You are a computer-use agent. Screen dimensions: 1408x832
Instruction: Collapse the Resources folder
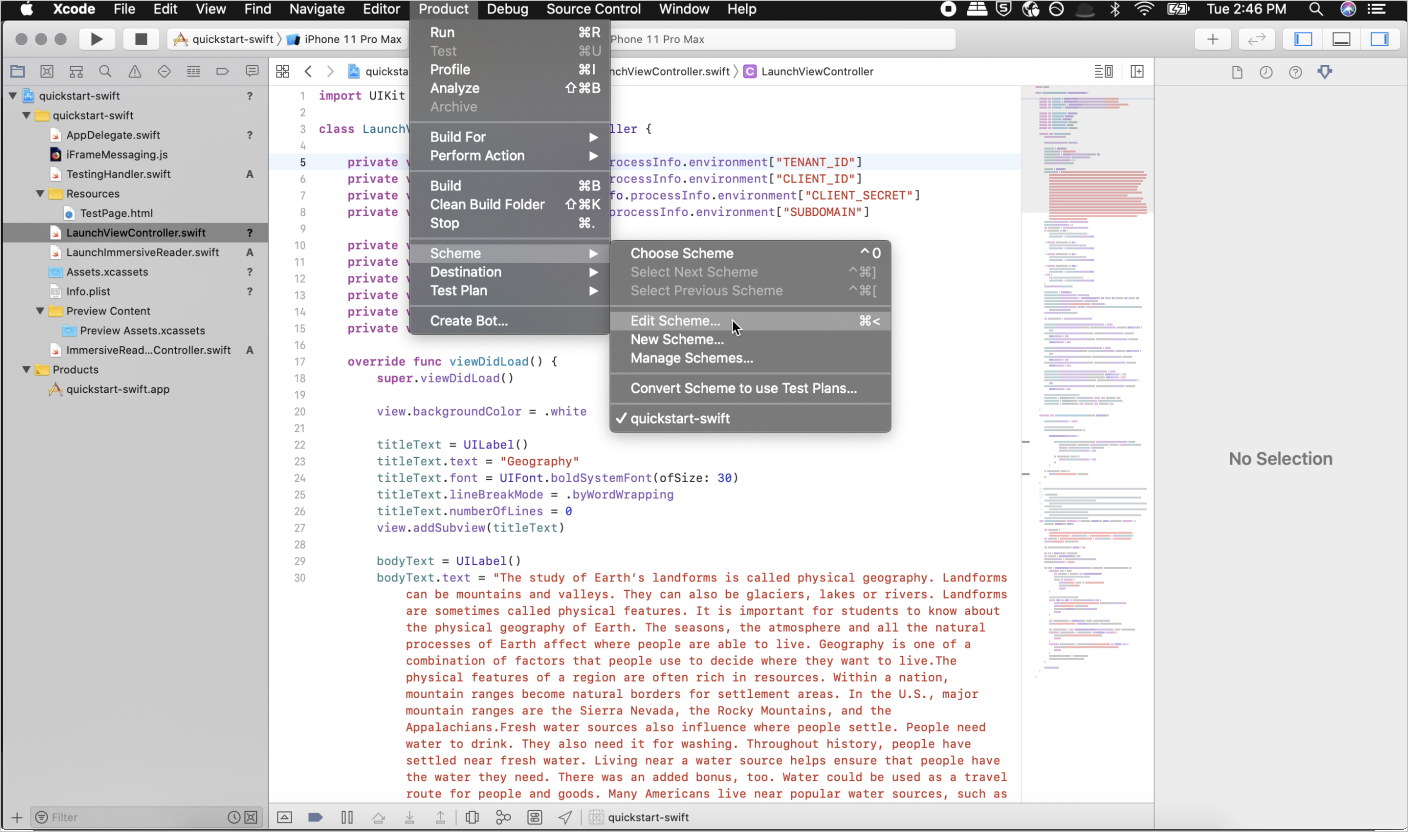[39, 194]
